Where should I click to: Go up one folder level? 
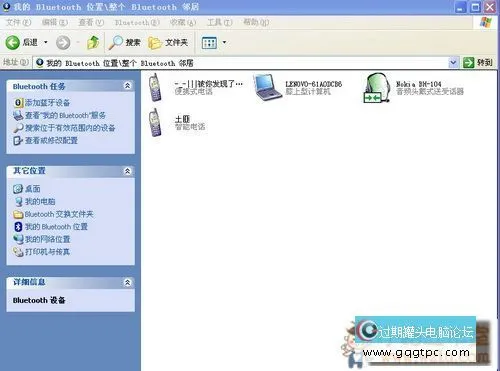93,43
